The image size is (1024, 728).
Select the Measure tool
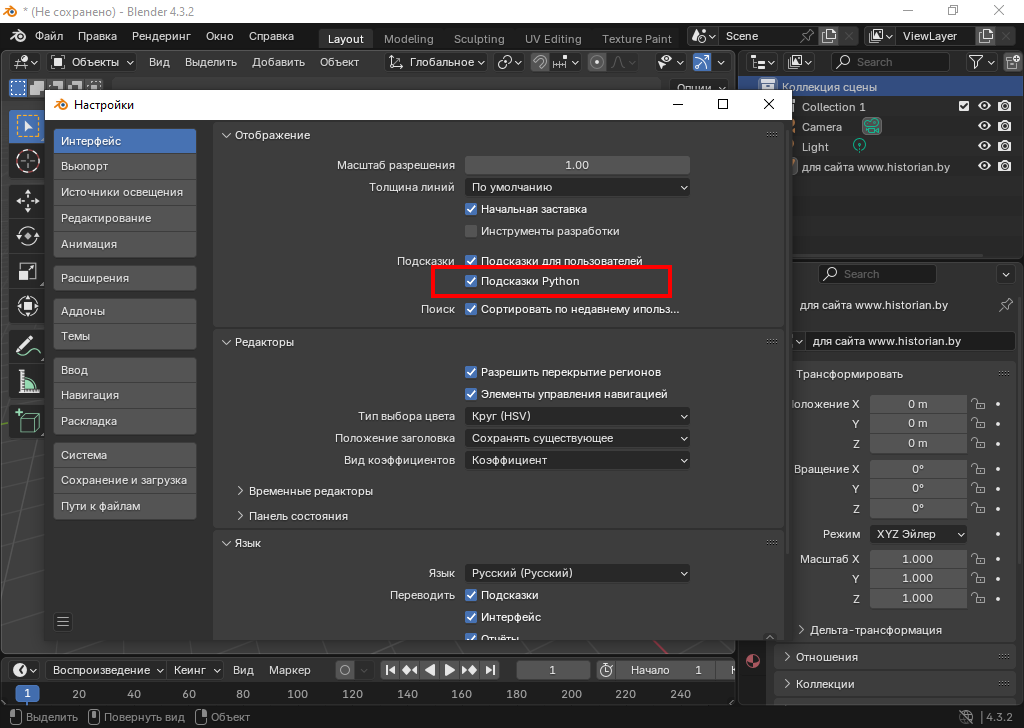tap(27, 382)
